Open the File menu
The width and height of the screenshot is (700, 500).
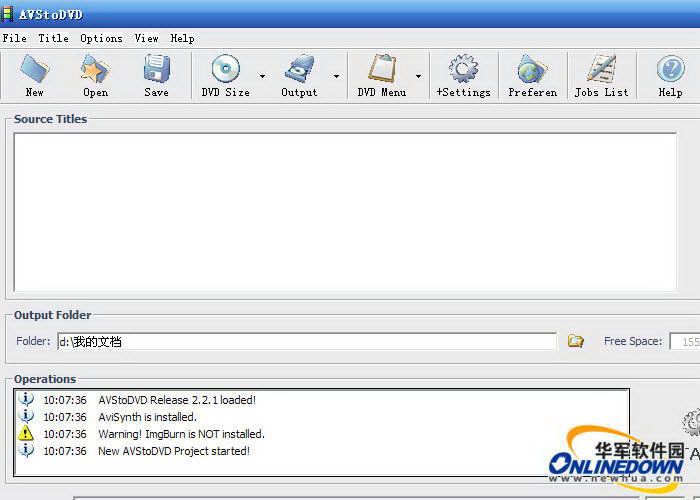click(x=14, y=38)
